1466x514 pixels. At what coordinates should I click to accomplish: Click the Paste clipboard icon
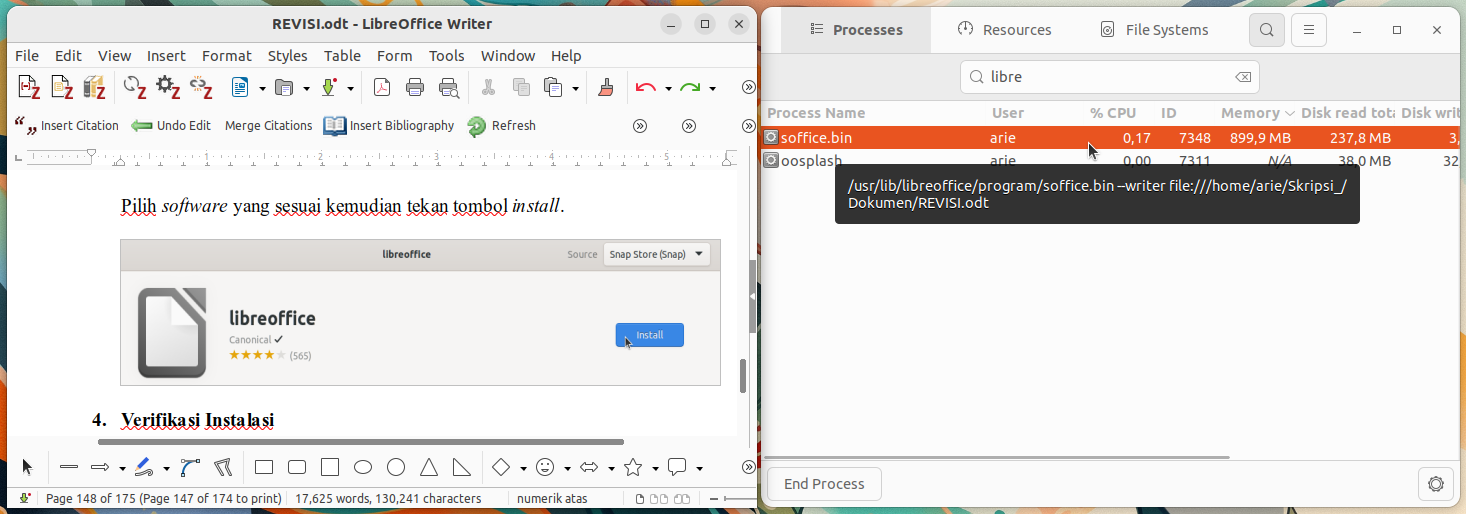[553, 88]
